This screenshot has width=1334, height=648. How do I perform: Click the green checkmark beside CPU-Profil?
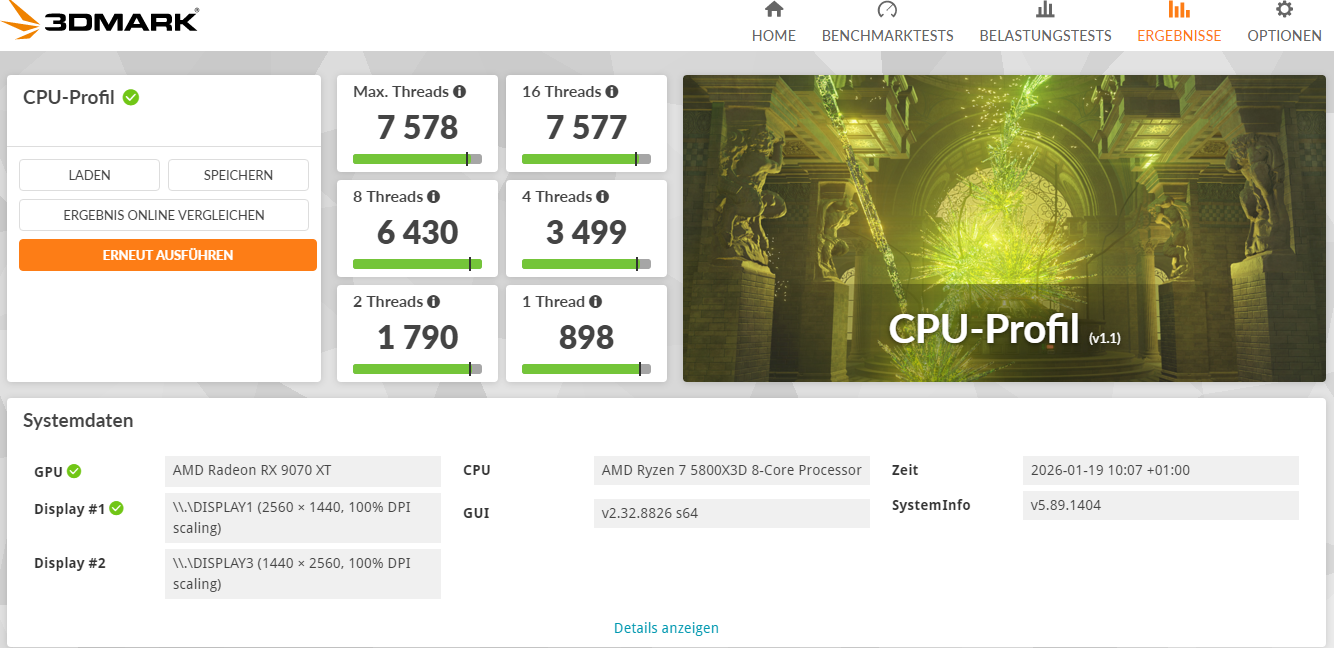131,97
